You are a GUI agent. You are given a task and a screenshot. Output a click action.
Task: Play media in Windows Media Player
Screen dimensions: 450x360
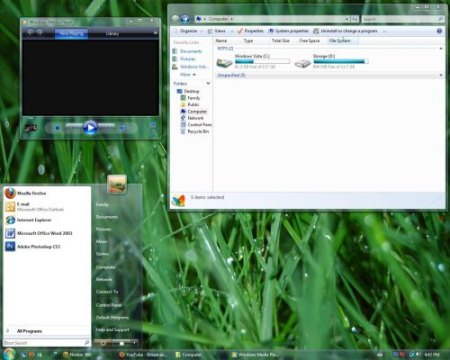[x=90, y=128]
